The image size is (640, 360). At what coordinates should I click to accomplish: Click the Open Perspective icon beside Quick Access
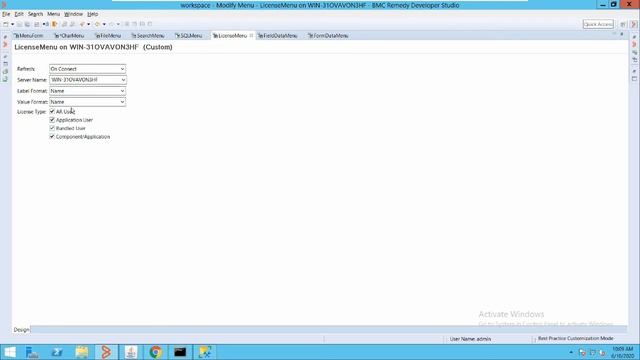point(623,24)
